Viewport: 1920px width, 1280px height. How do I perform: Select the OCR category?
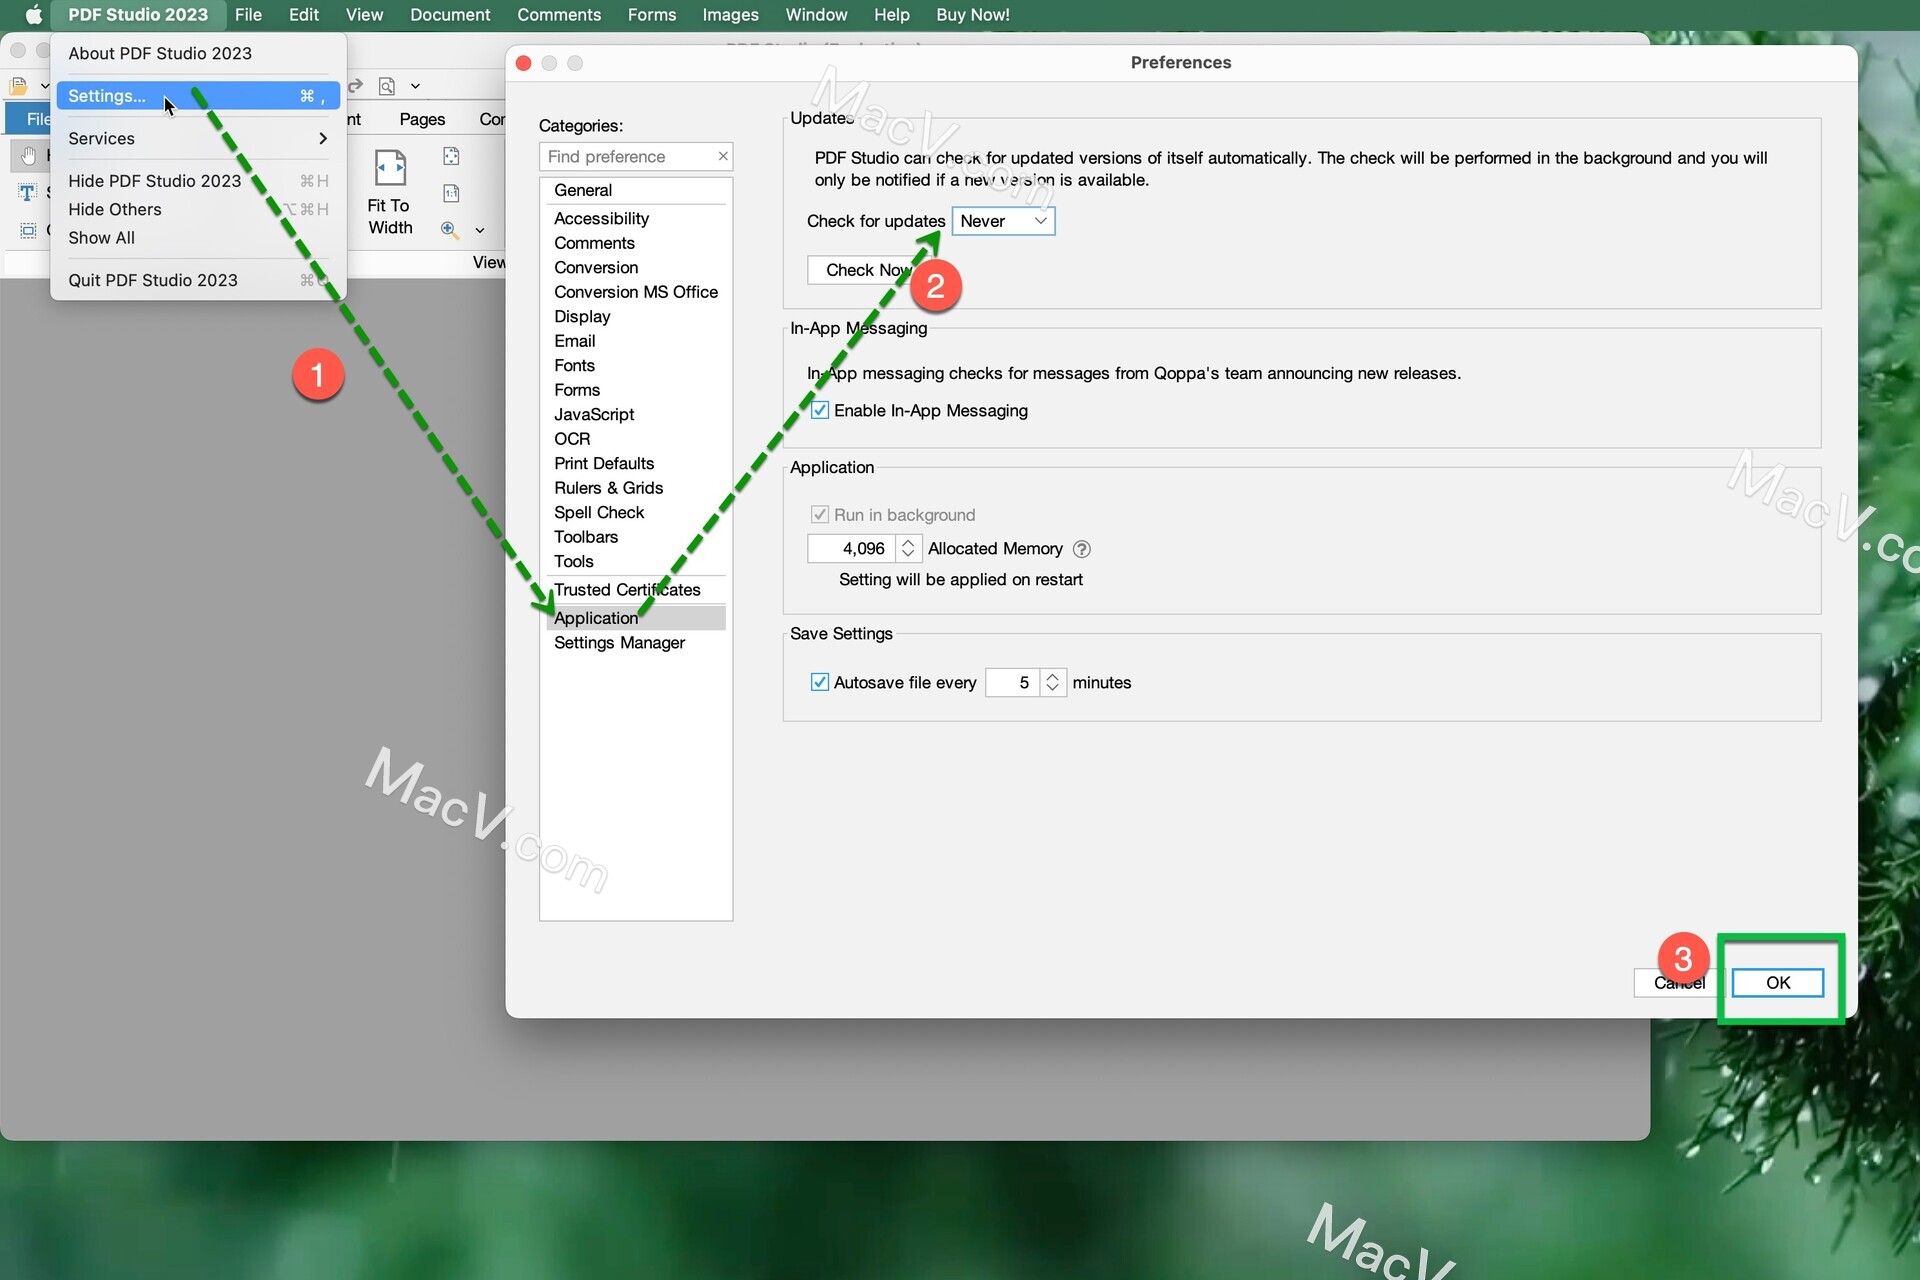635,439
